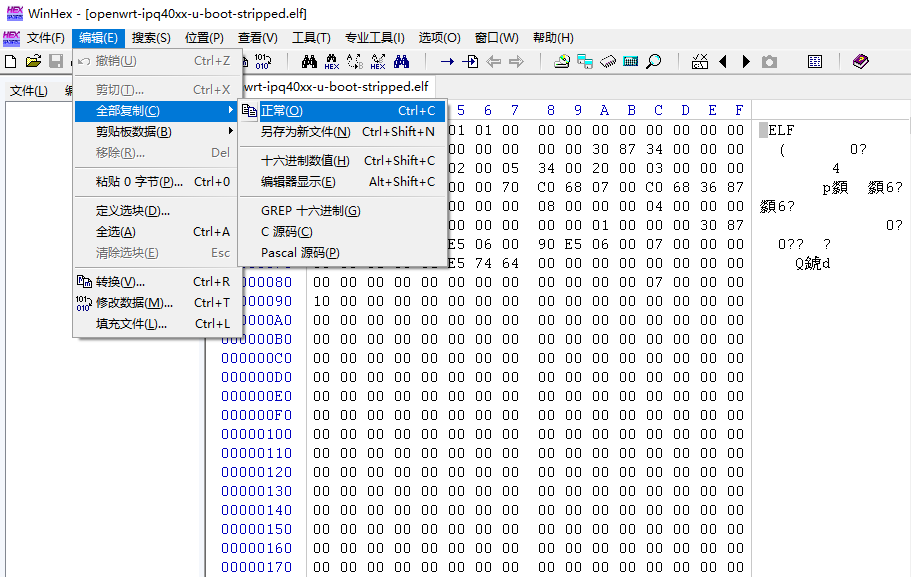Open the 专业工具(I) menu
Viewport: 911px width, 577px height.
(x=375, y=38)
